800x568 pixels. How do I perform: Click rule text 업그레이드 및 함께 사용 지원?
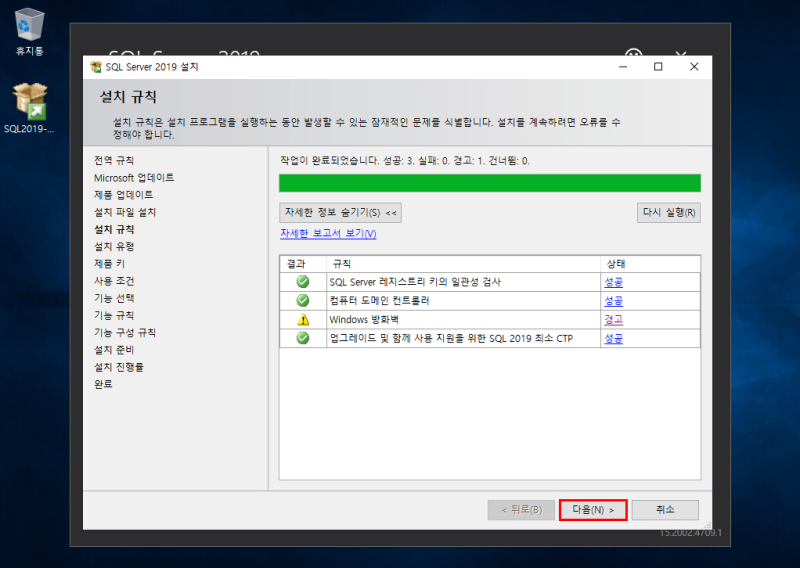click(451, 338)
